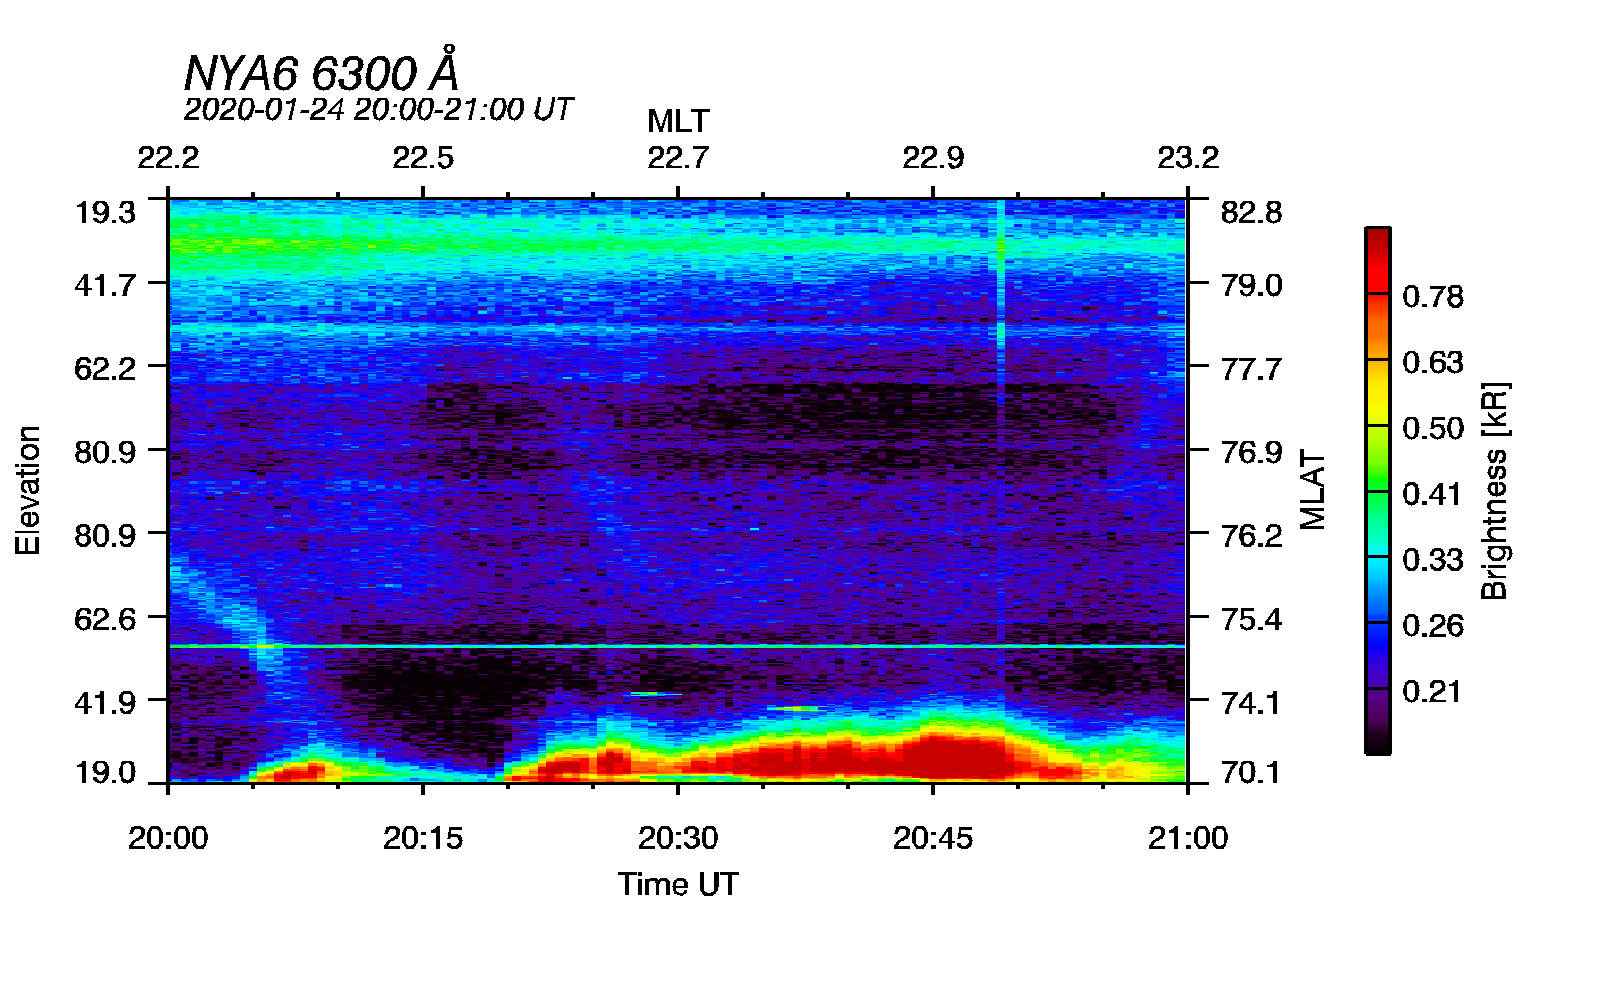
Task: Select the colorbar value 0.63
Action: click(1433, 362)
